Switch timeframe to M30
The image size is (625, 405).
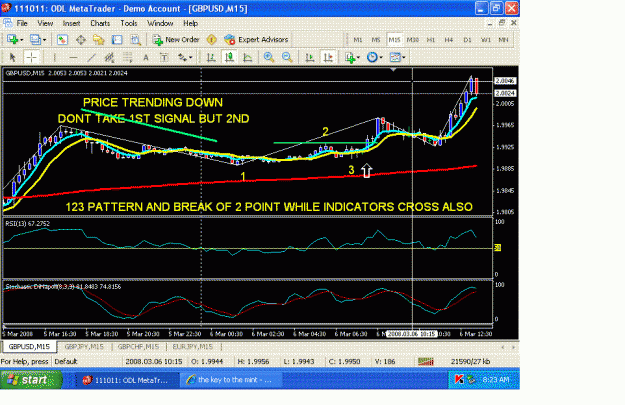point(413,39)
